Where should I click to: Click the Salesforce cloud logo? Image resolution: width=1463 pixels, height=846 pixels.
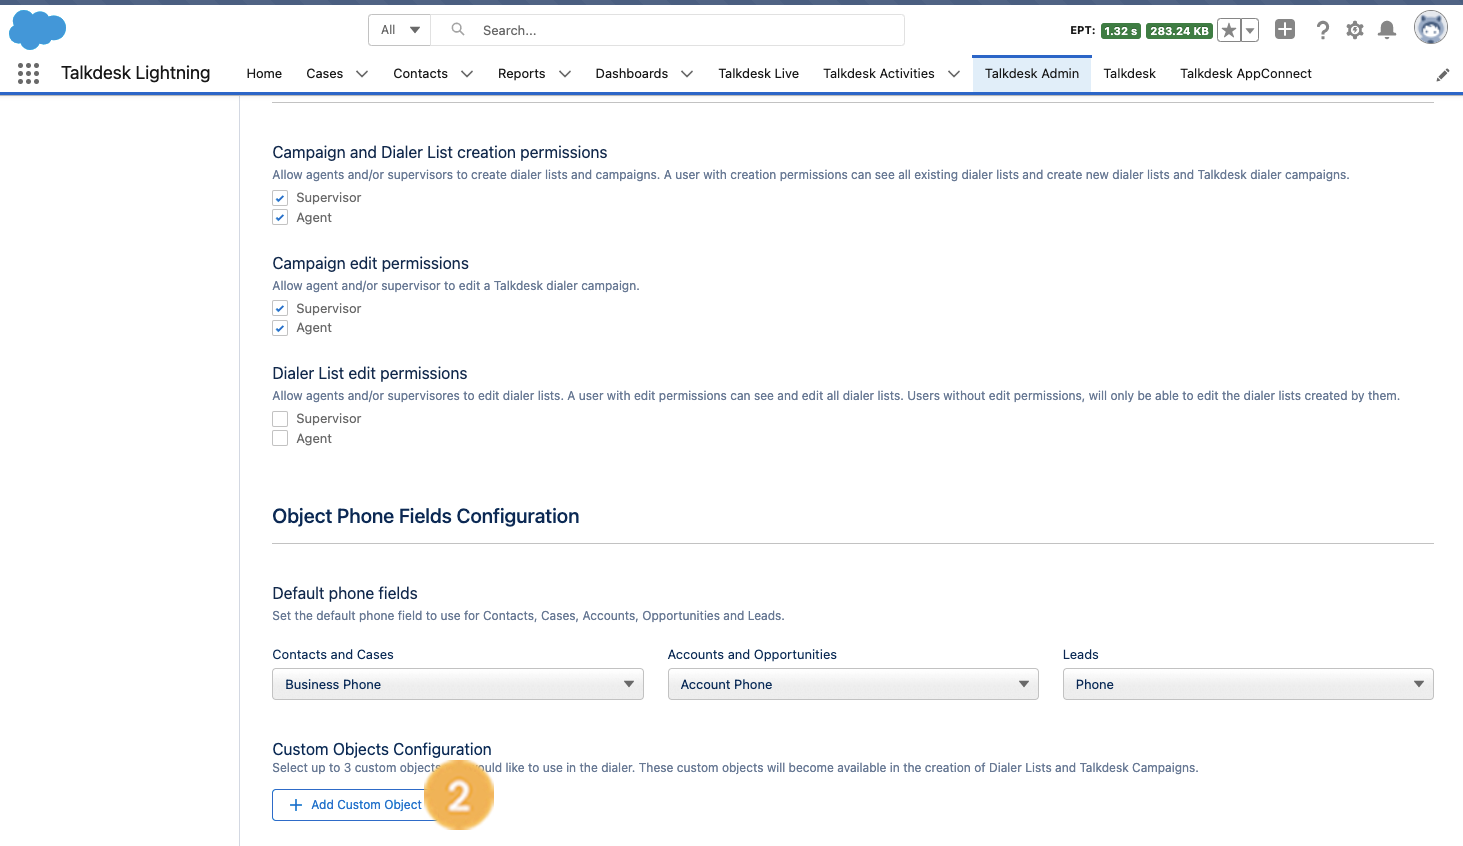(37, 29)
